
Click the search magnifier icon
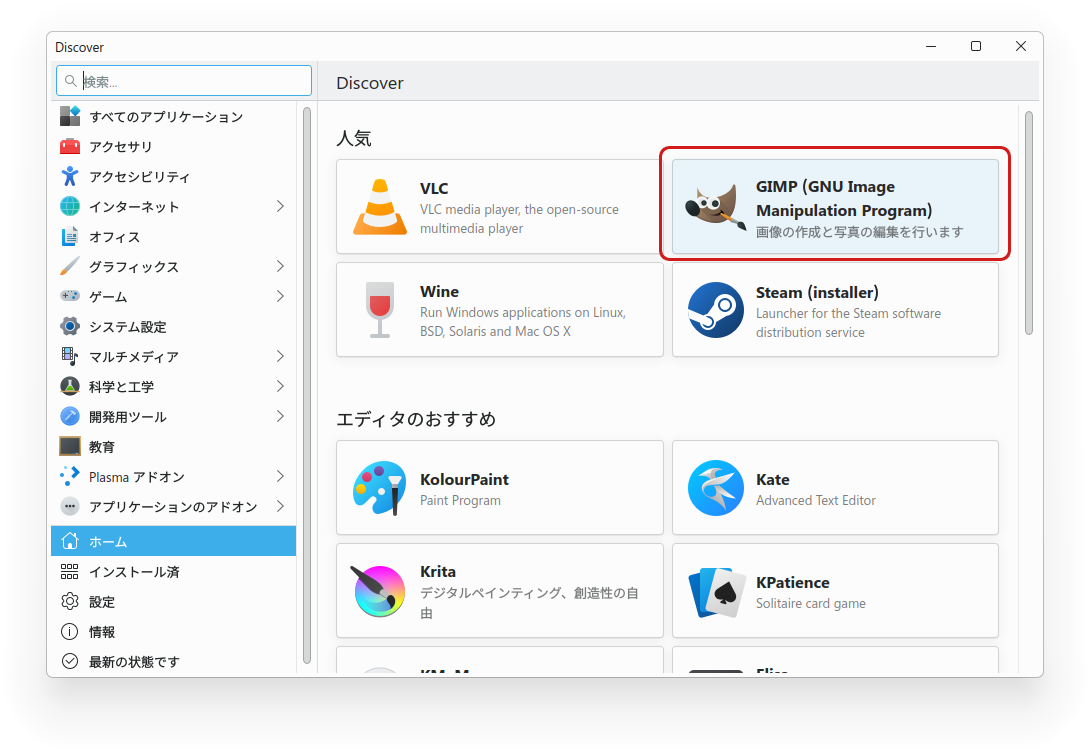[x=70, y=81]
